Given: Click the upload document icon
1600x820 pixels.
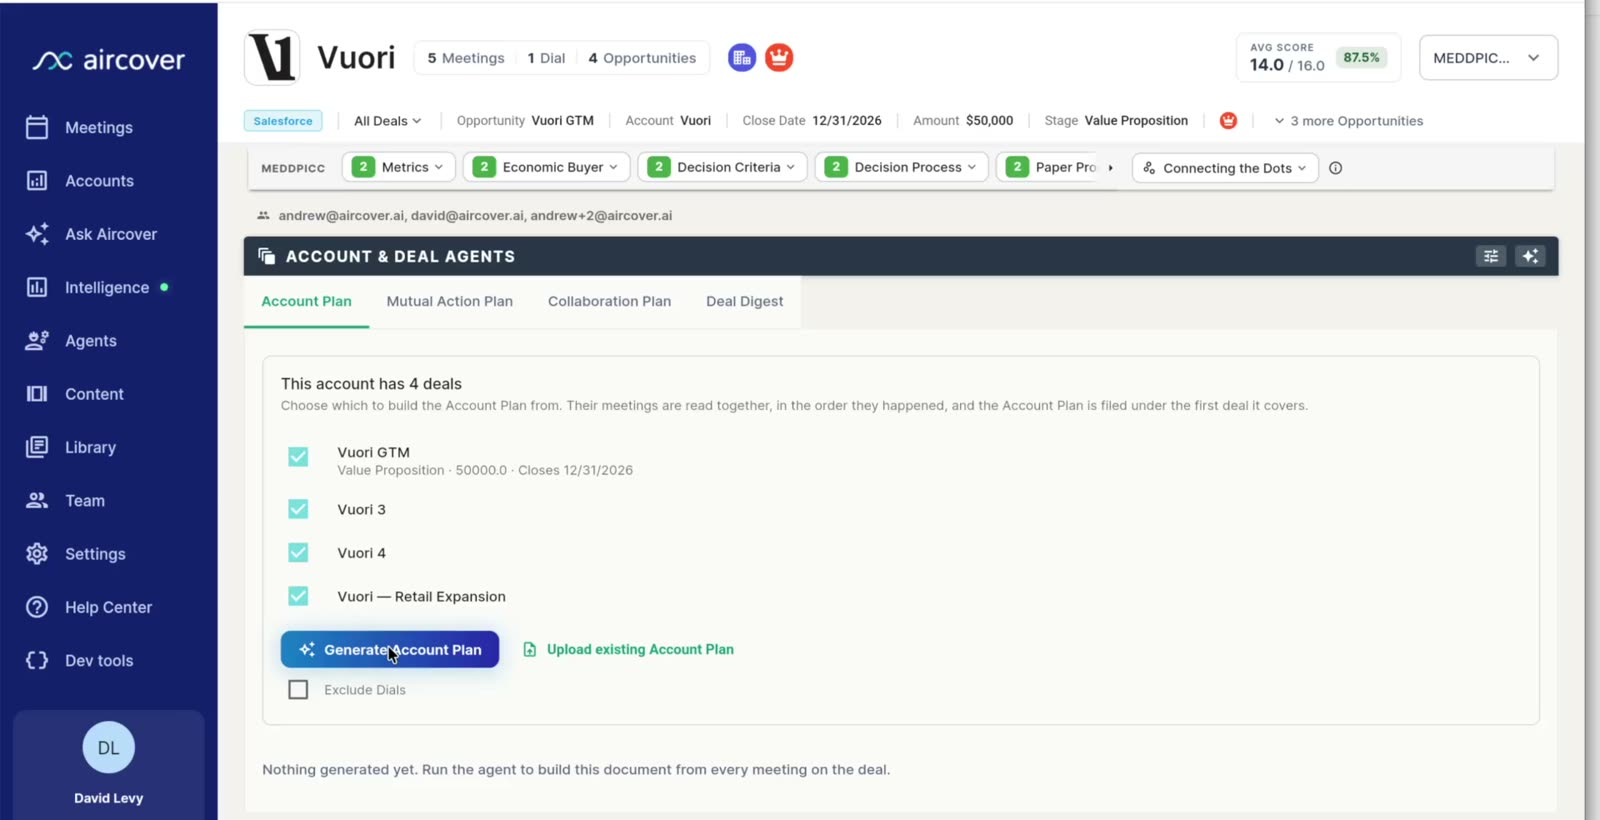Looking at the screenshot, I should click(530, 650).
